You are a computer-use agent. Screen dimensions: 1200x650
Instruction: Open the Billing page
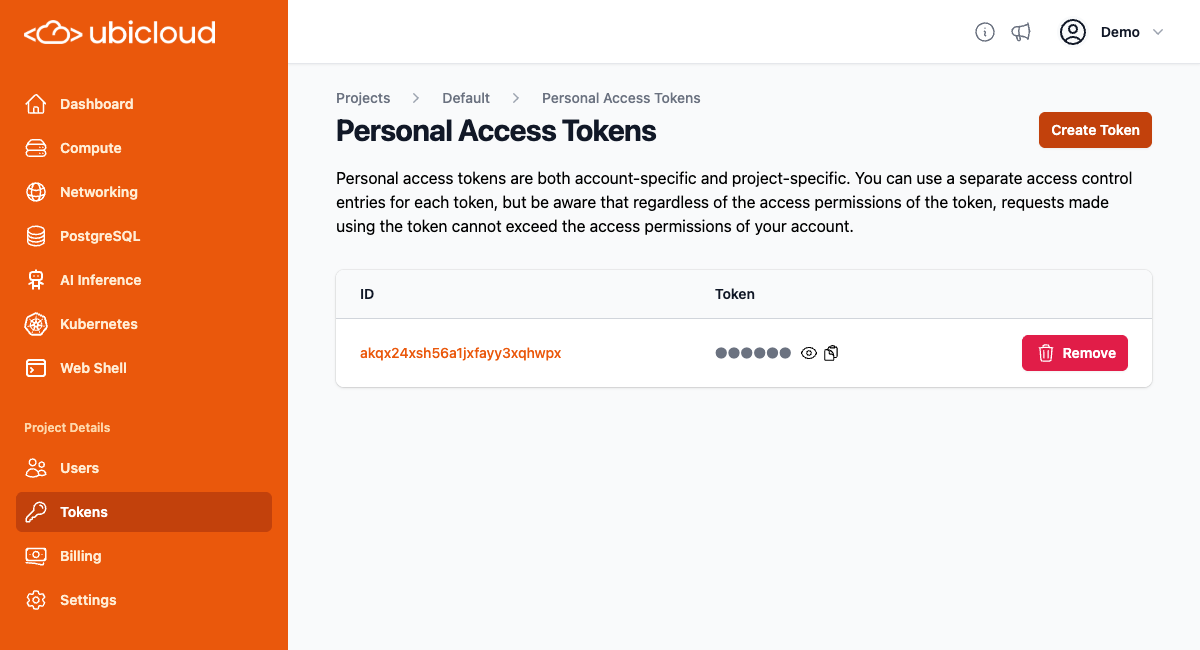(x=80, y=556)
